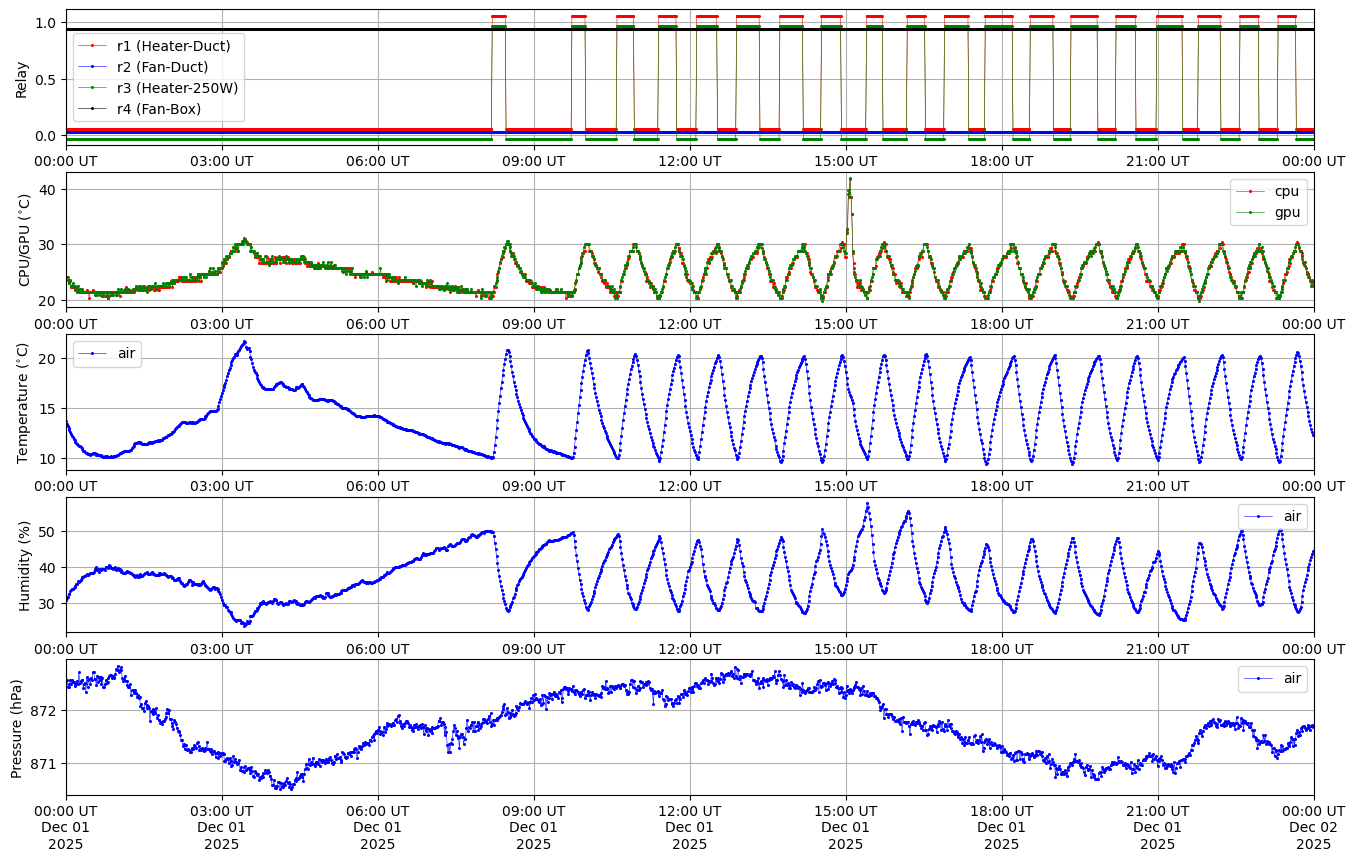
Task: Select the r2 (Fan-Duct) legend label
Action: [x=162, y=67]
